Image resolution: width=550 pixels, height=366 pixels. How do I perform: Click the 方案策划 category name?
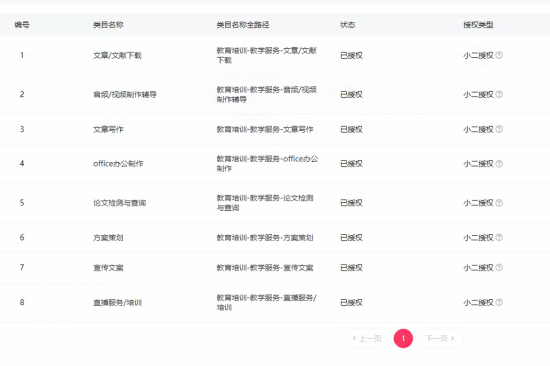tap(108, 238)
